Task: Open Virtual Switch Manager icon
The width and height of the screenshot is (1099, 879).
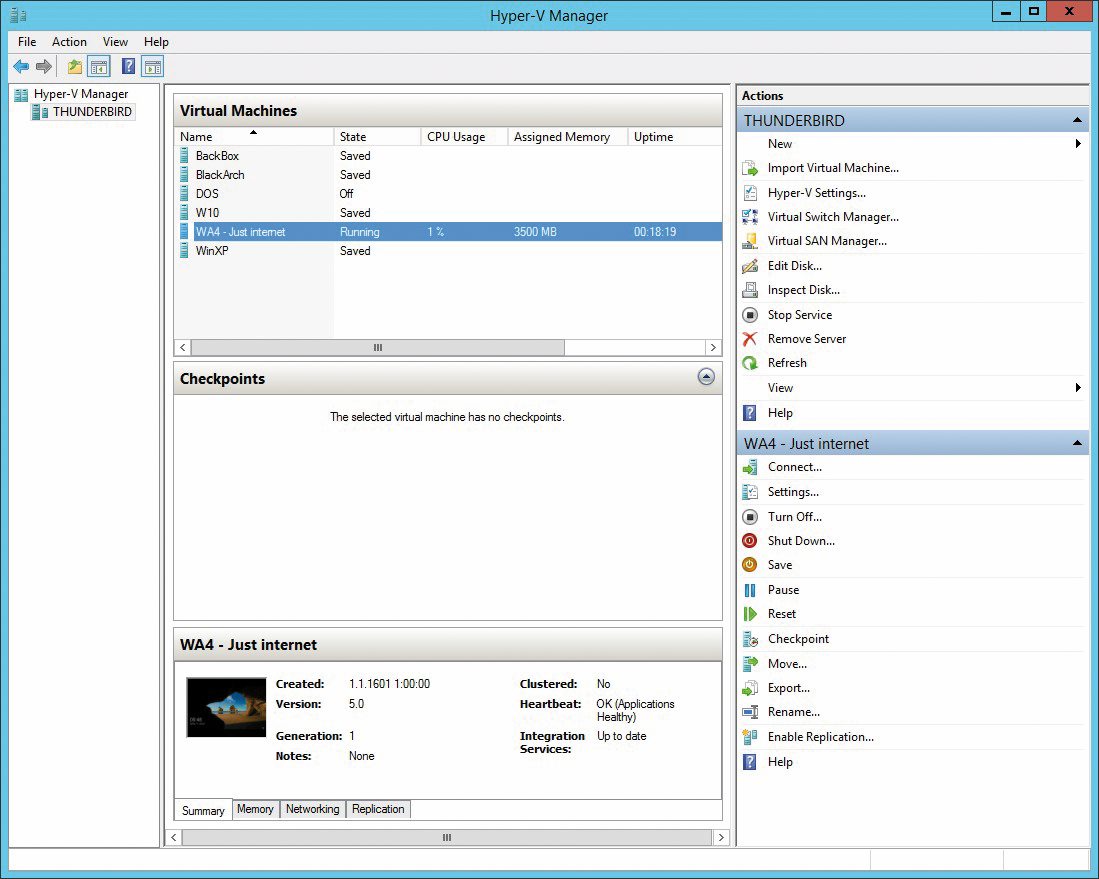Action: (x=750, y=217)
